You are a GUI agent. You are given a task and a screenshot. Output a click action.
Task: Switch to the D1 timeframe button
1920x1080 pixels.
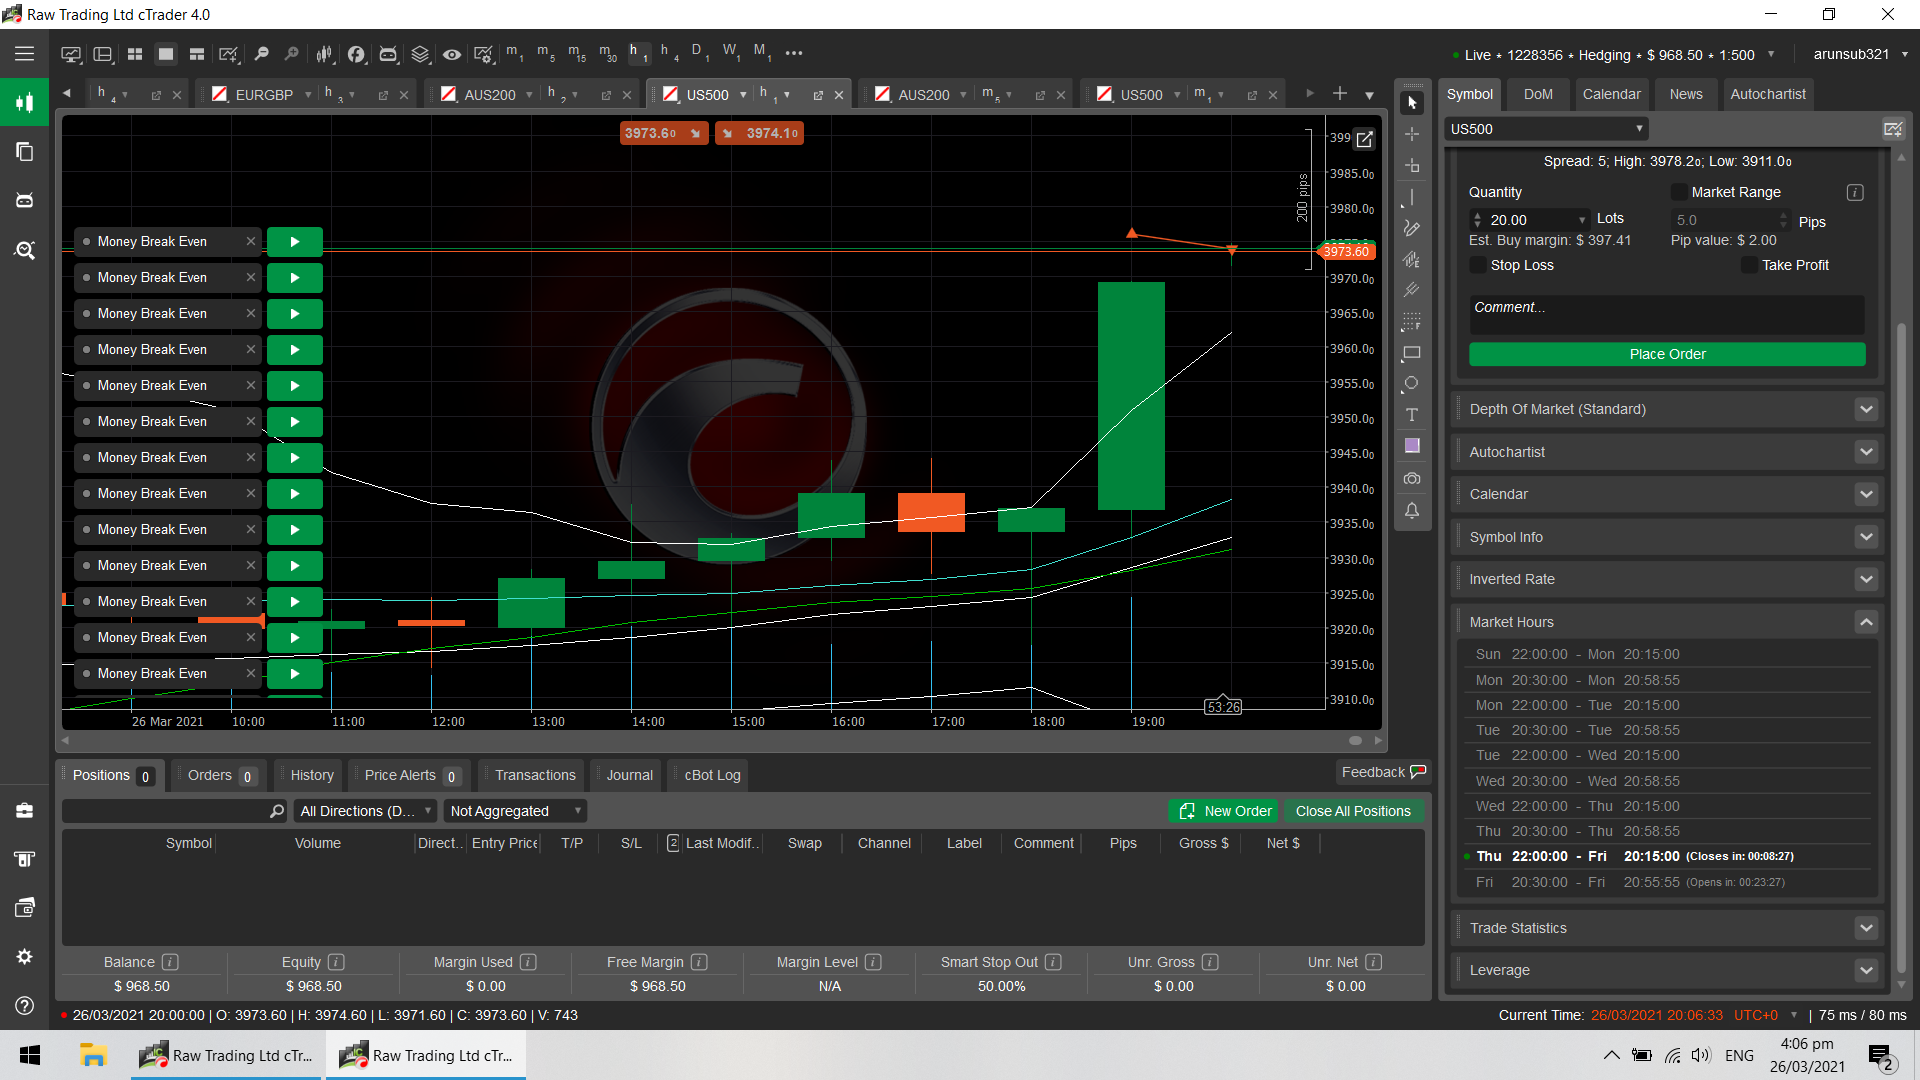(x=700, y=52)
